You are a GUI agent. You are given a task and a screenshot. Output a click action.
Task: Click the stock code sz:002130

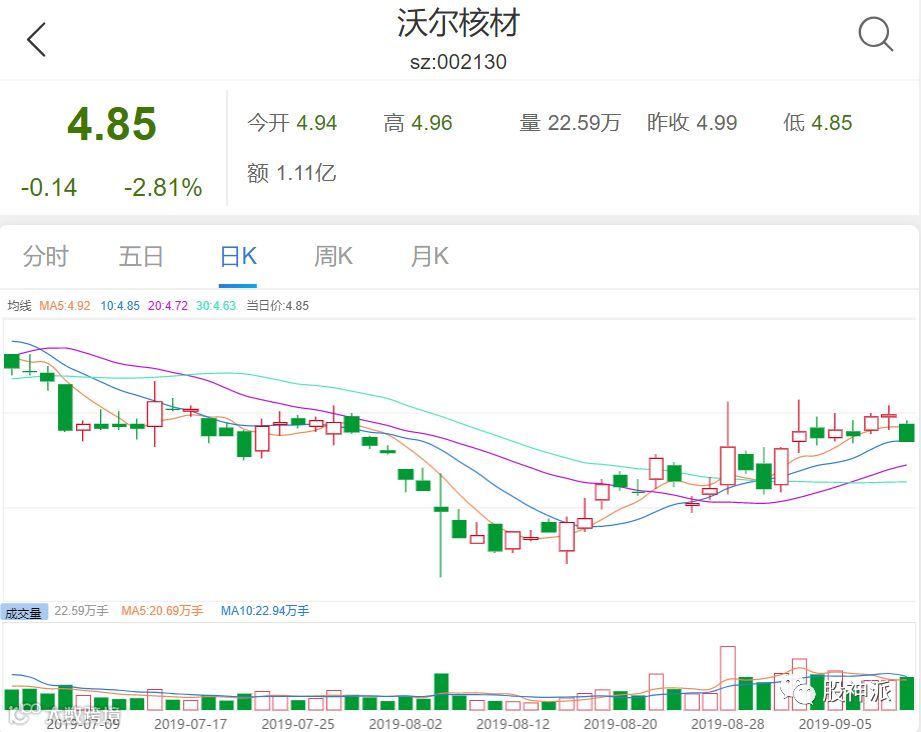pyautogui.click(x=458, y=62)
